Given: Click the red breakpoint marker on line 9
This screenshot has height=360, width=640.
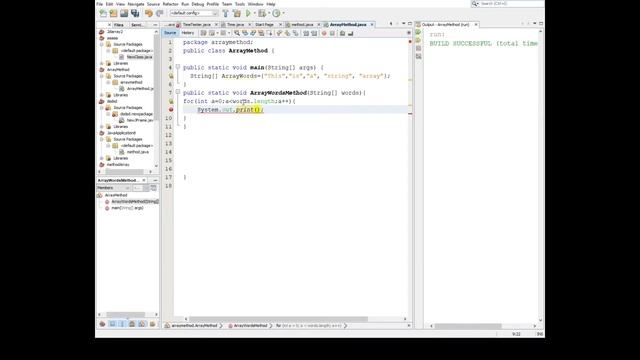Looking at the screenshot, I should (x=171, y=109).
